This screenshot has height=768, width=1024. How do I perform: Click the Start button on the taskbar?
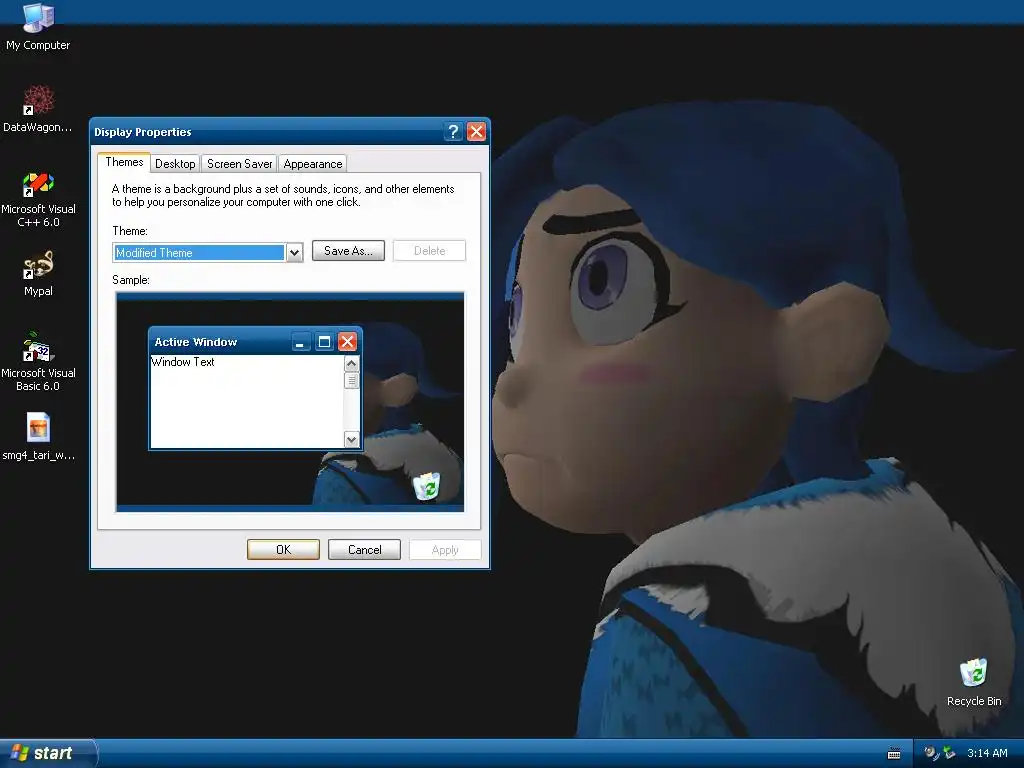[x=47, y=753]
